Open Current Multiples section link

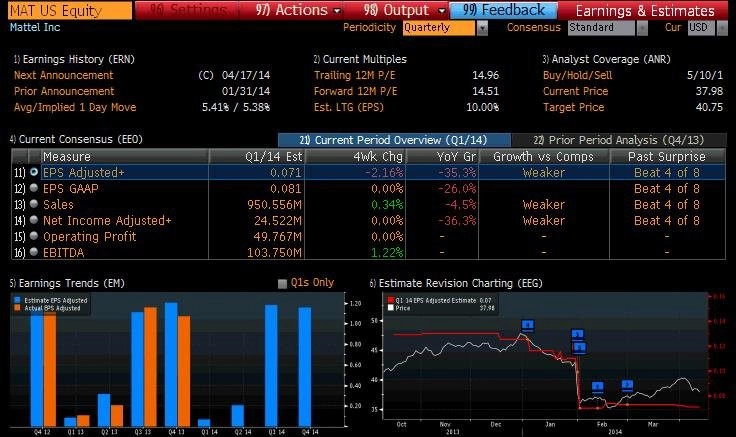[x=360, y=59]
